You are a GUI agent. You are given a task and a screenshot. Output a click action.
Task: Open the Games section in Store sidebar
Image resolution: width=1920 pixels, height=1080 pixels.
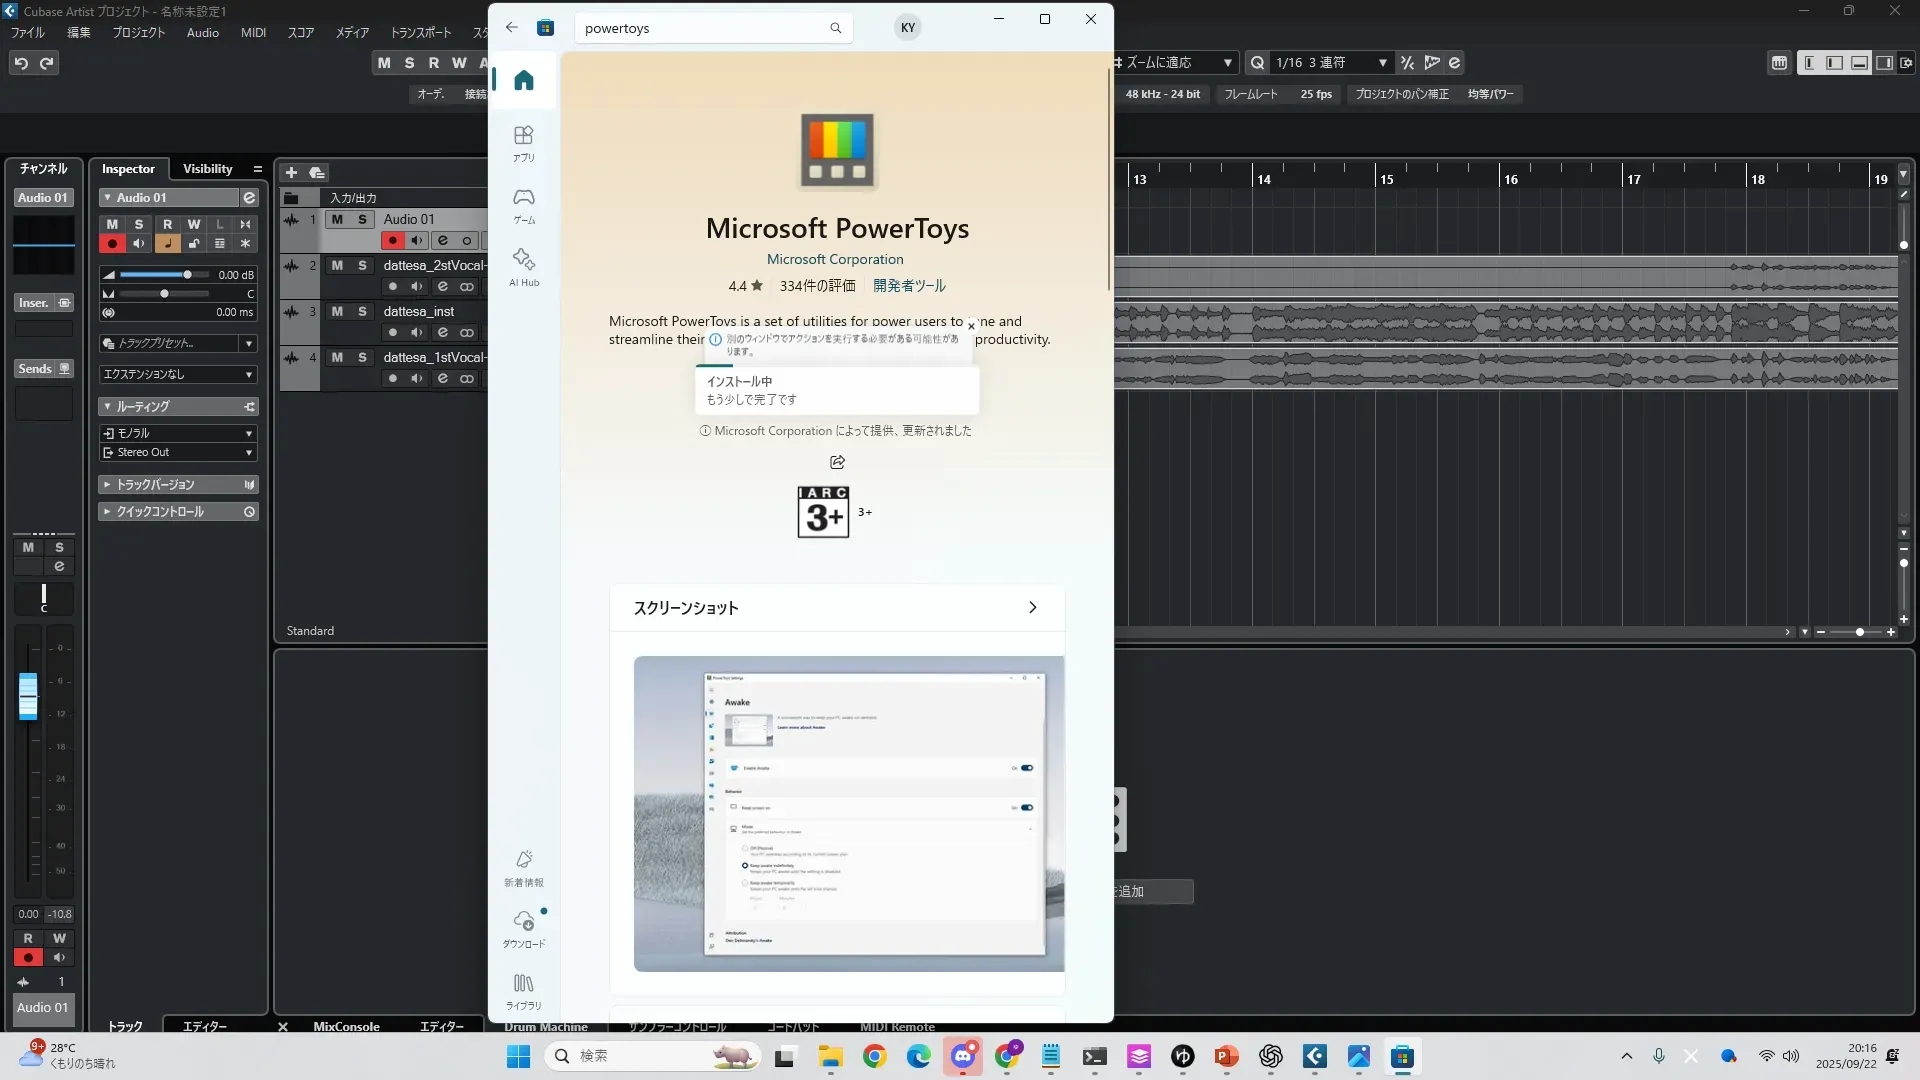[523, 205]
